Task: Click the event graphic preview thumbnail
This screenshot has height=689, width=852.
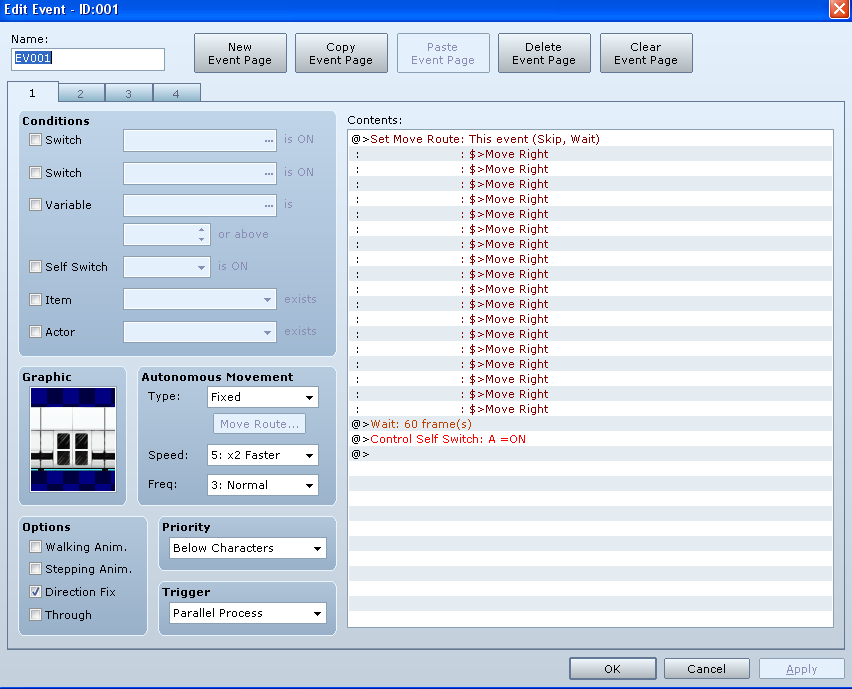Action: 73,439
